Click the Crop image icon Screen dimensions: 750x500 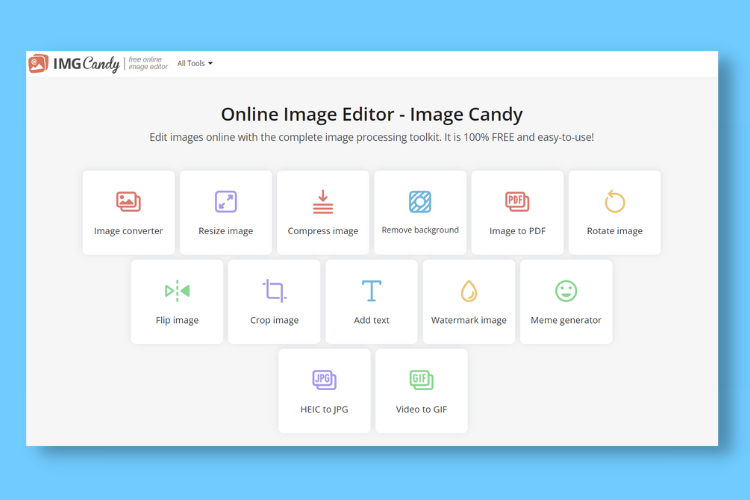tap(275, 291)
